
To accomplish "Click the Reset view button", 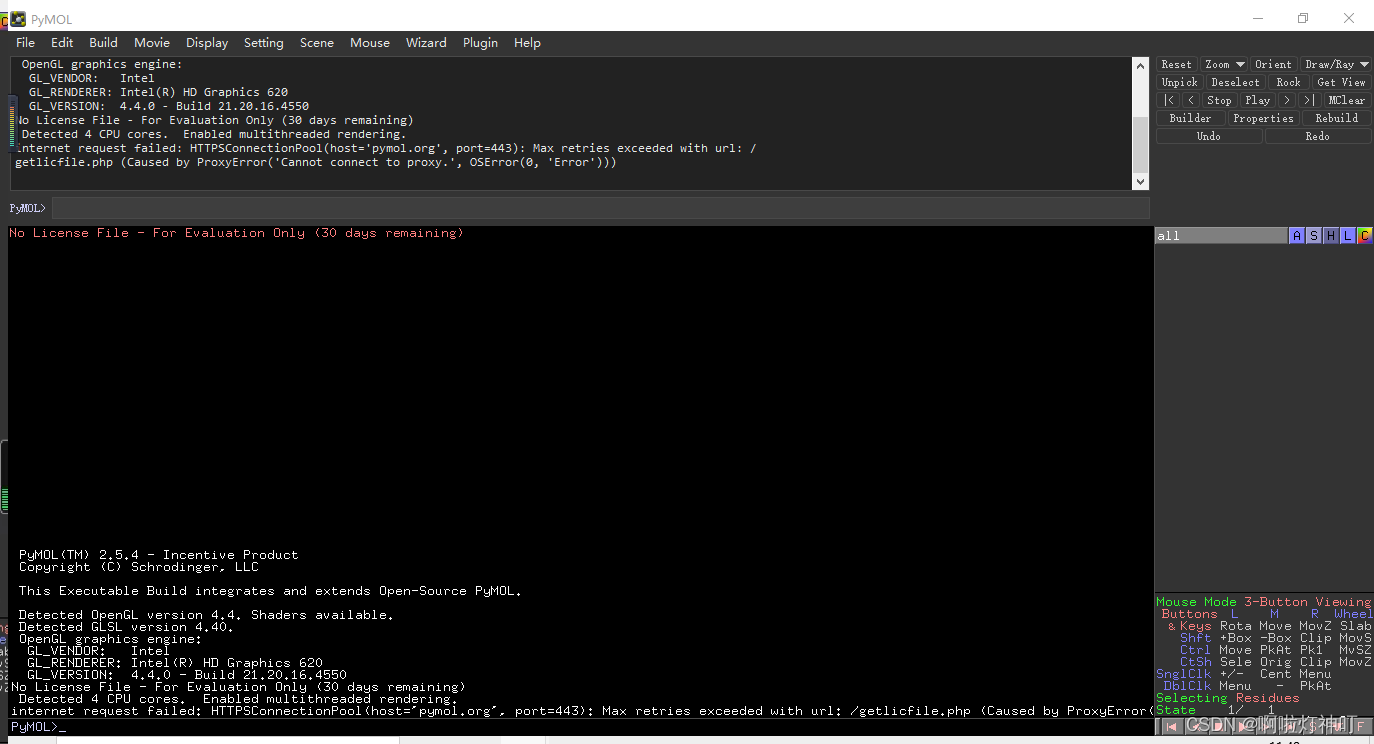I will pos(1176,63).
